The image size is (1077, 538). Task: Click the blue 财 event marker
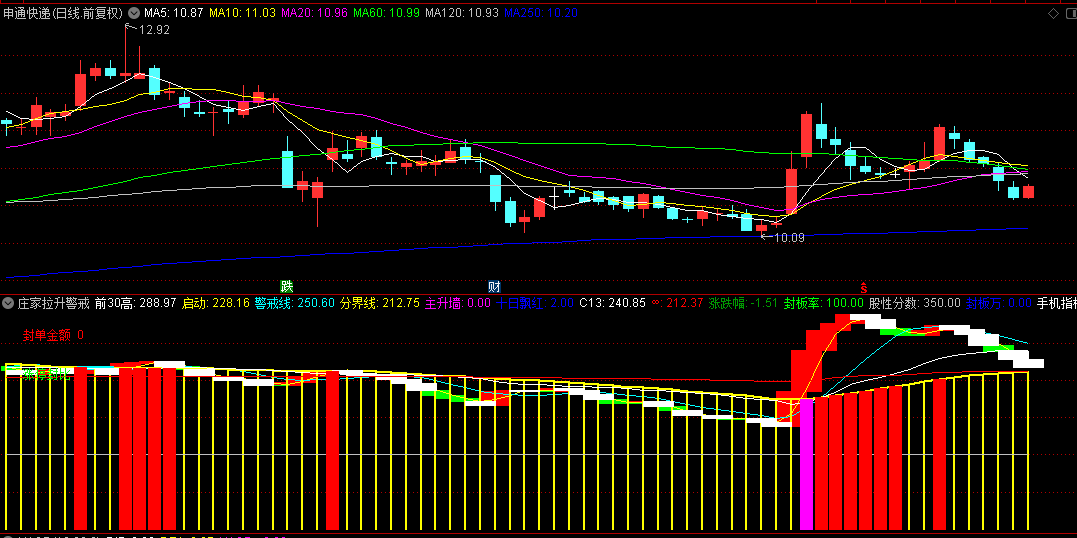click(494, 286)
